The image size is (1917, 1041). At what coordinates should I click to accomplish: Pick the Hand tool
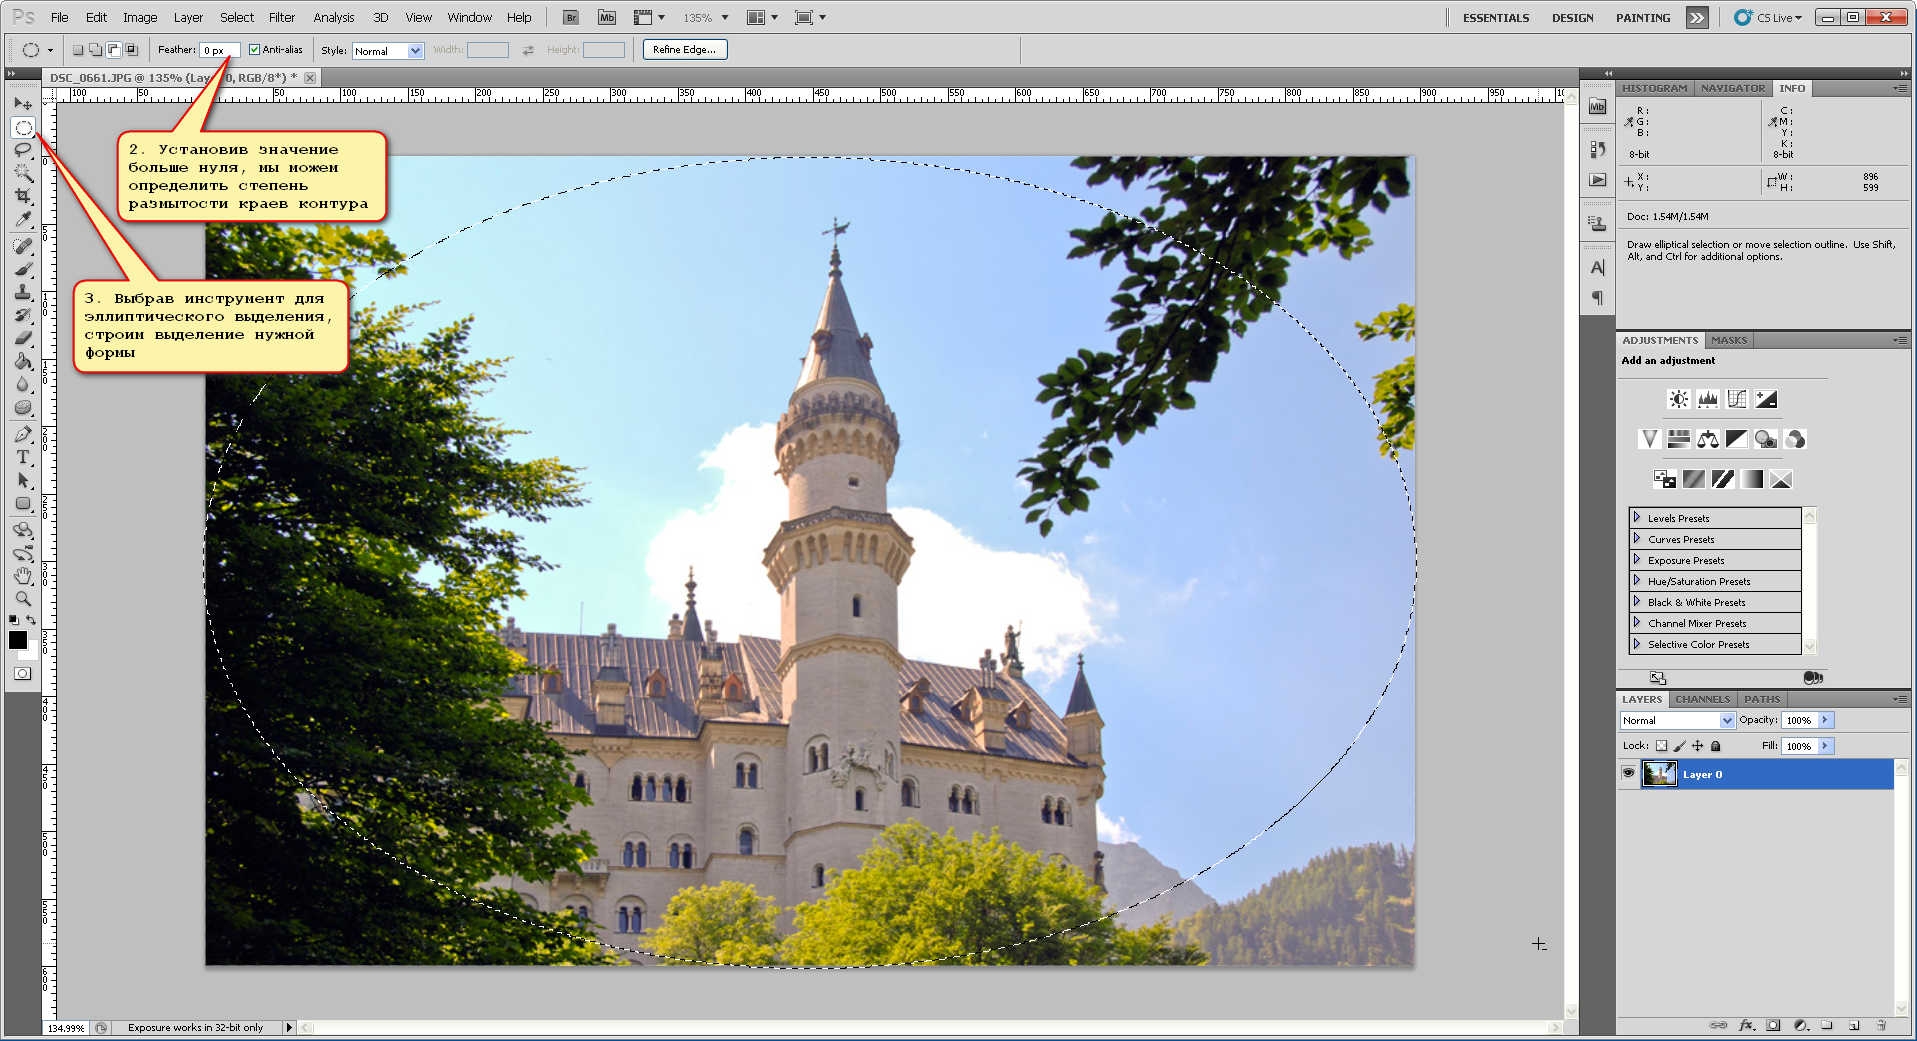click(23, 576)
